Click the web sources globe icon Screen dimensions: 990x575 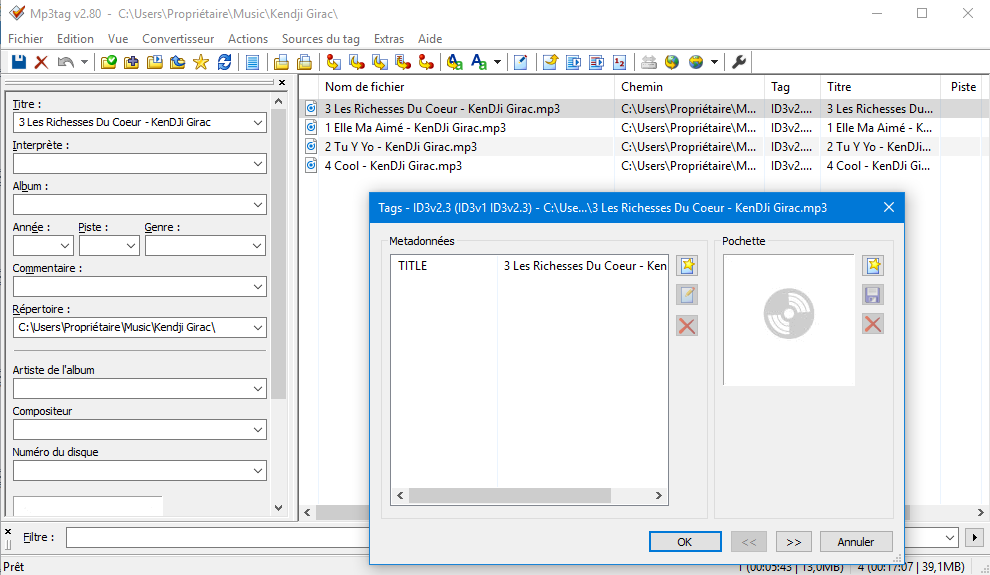click(696, 62)
